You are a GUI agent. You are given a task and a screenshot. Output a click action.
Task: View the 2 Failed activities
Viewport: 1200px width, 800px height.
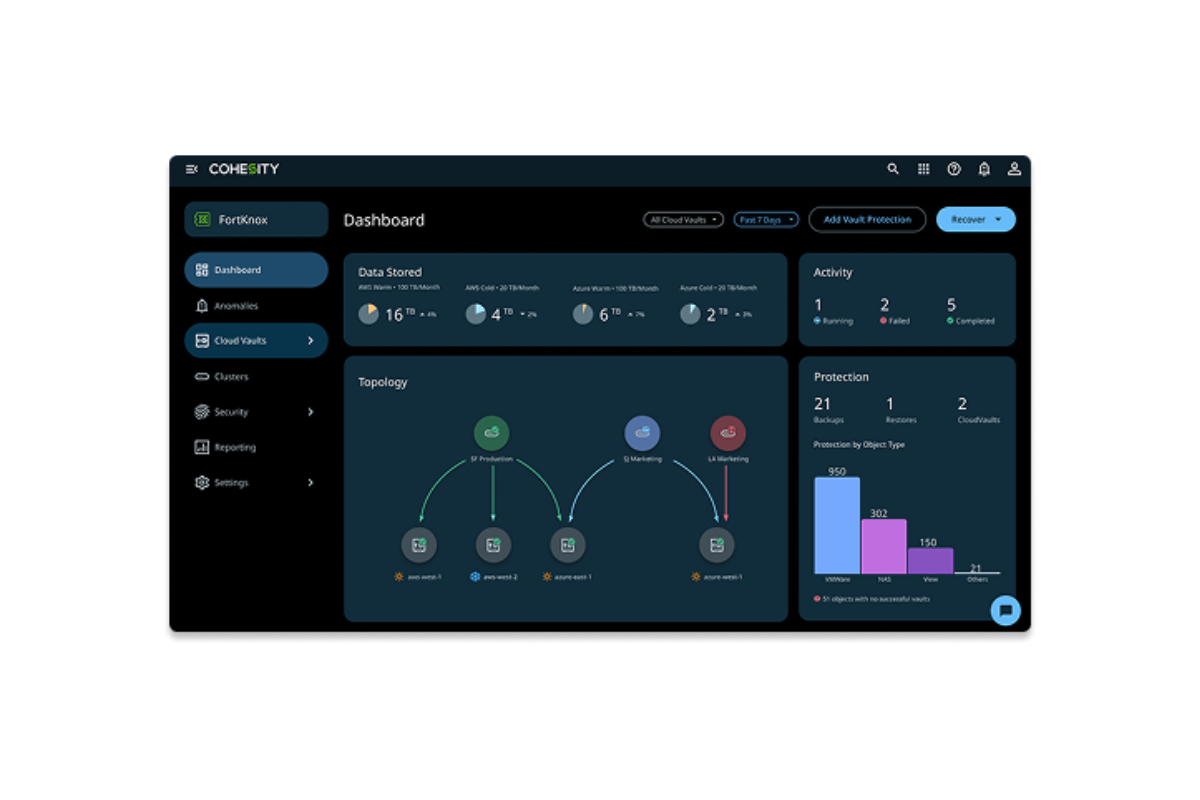pos(895,311)
